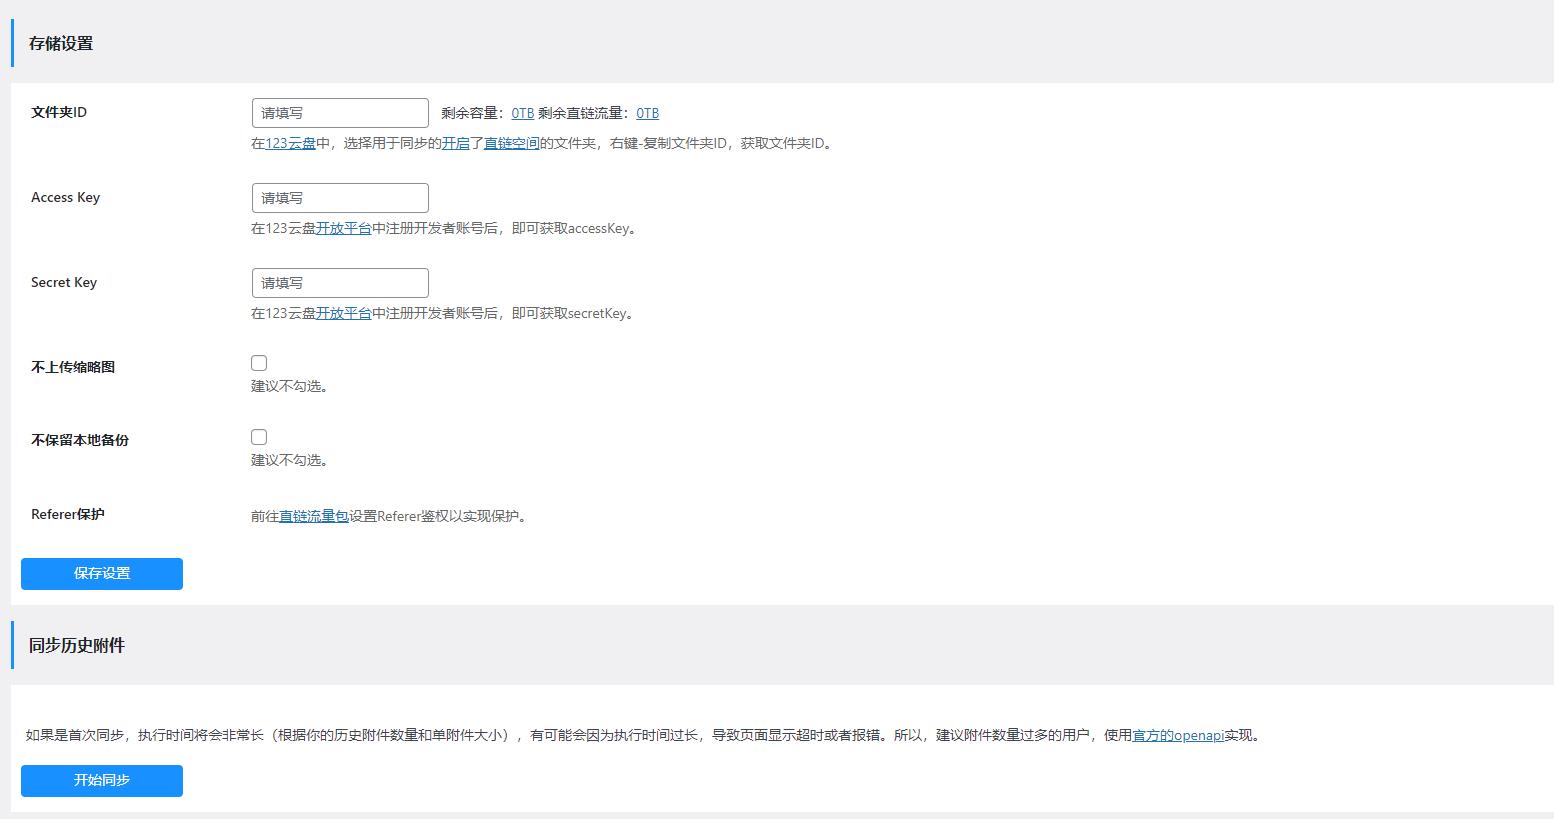Screen dimensions: 1554x819
Task: Click the Referer保护 row label
Action: (x=67, y=514)
